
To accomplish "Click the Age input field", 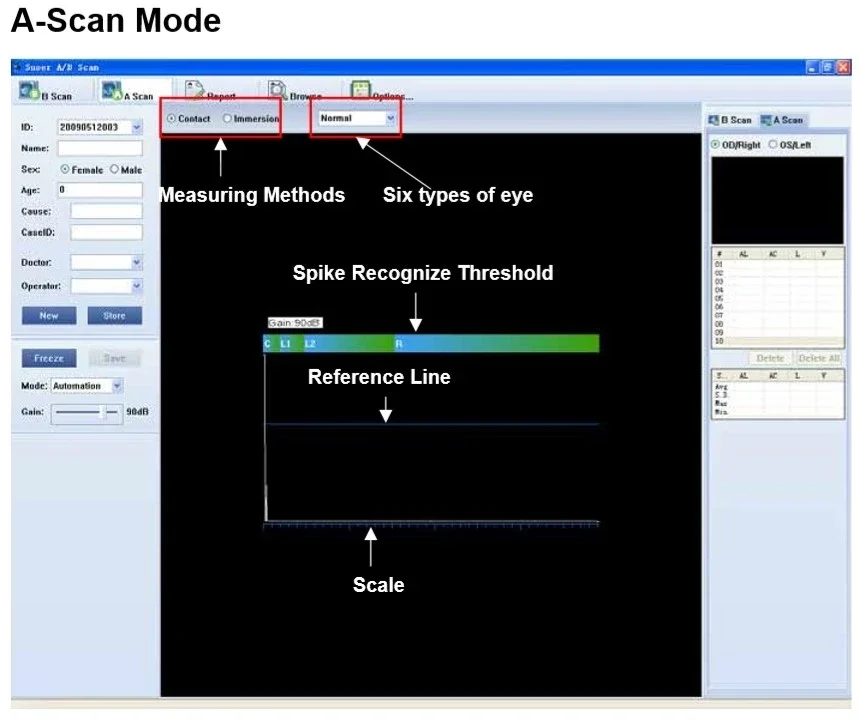I will coord(100,190).
